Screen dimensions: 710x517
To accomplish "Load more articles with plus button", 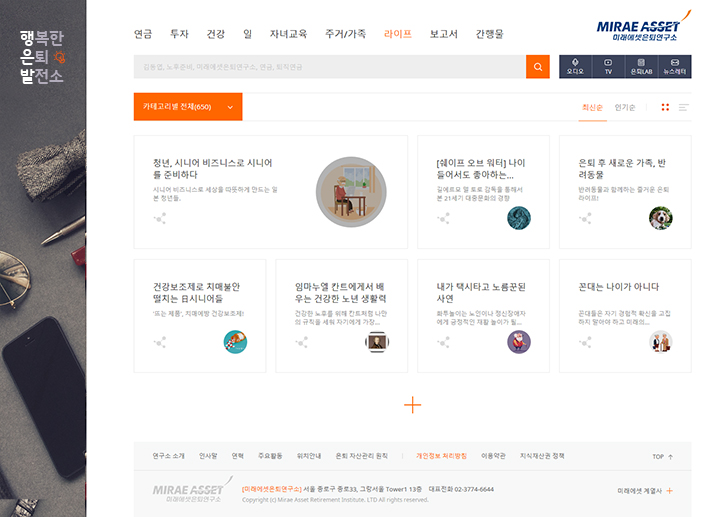I will 412,405.
